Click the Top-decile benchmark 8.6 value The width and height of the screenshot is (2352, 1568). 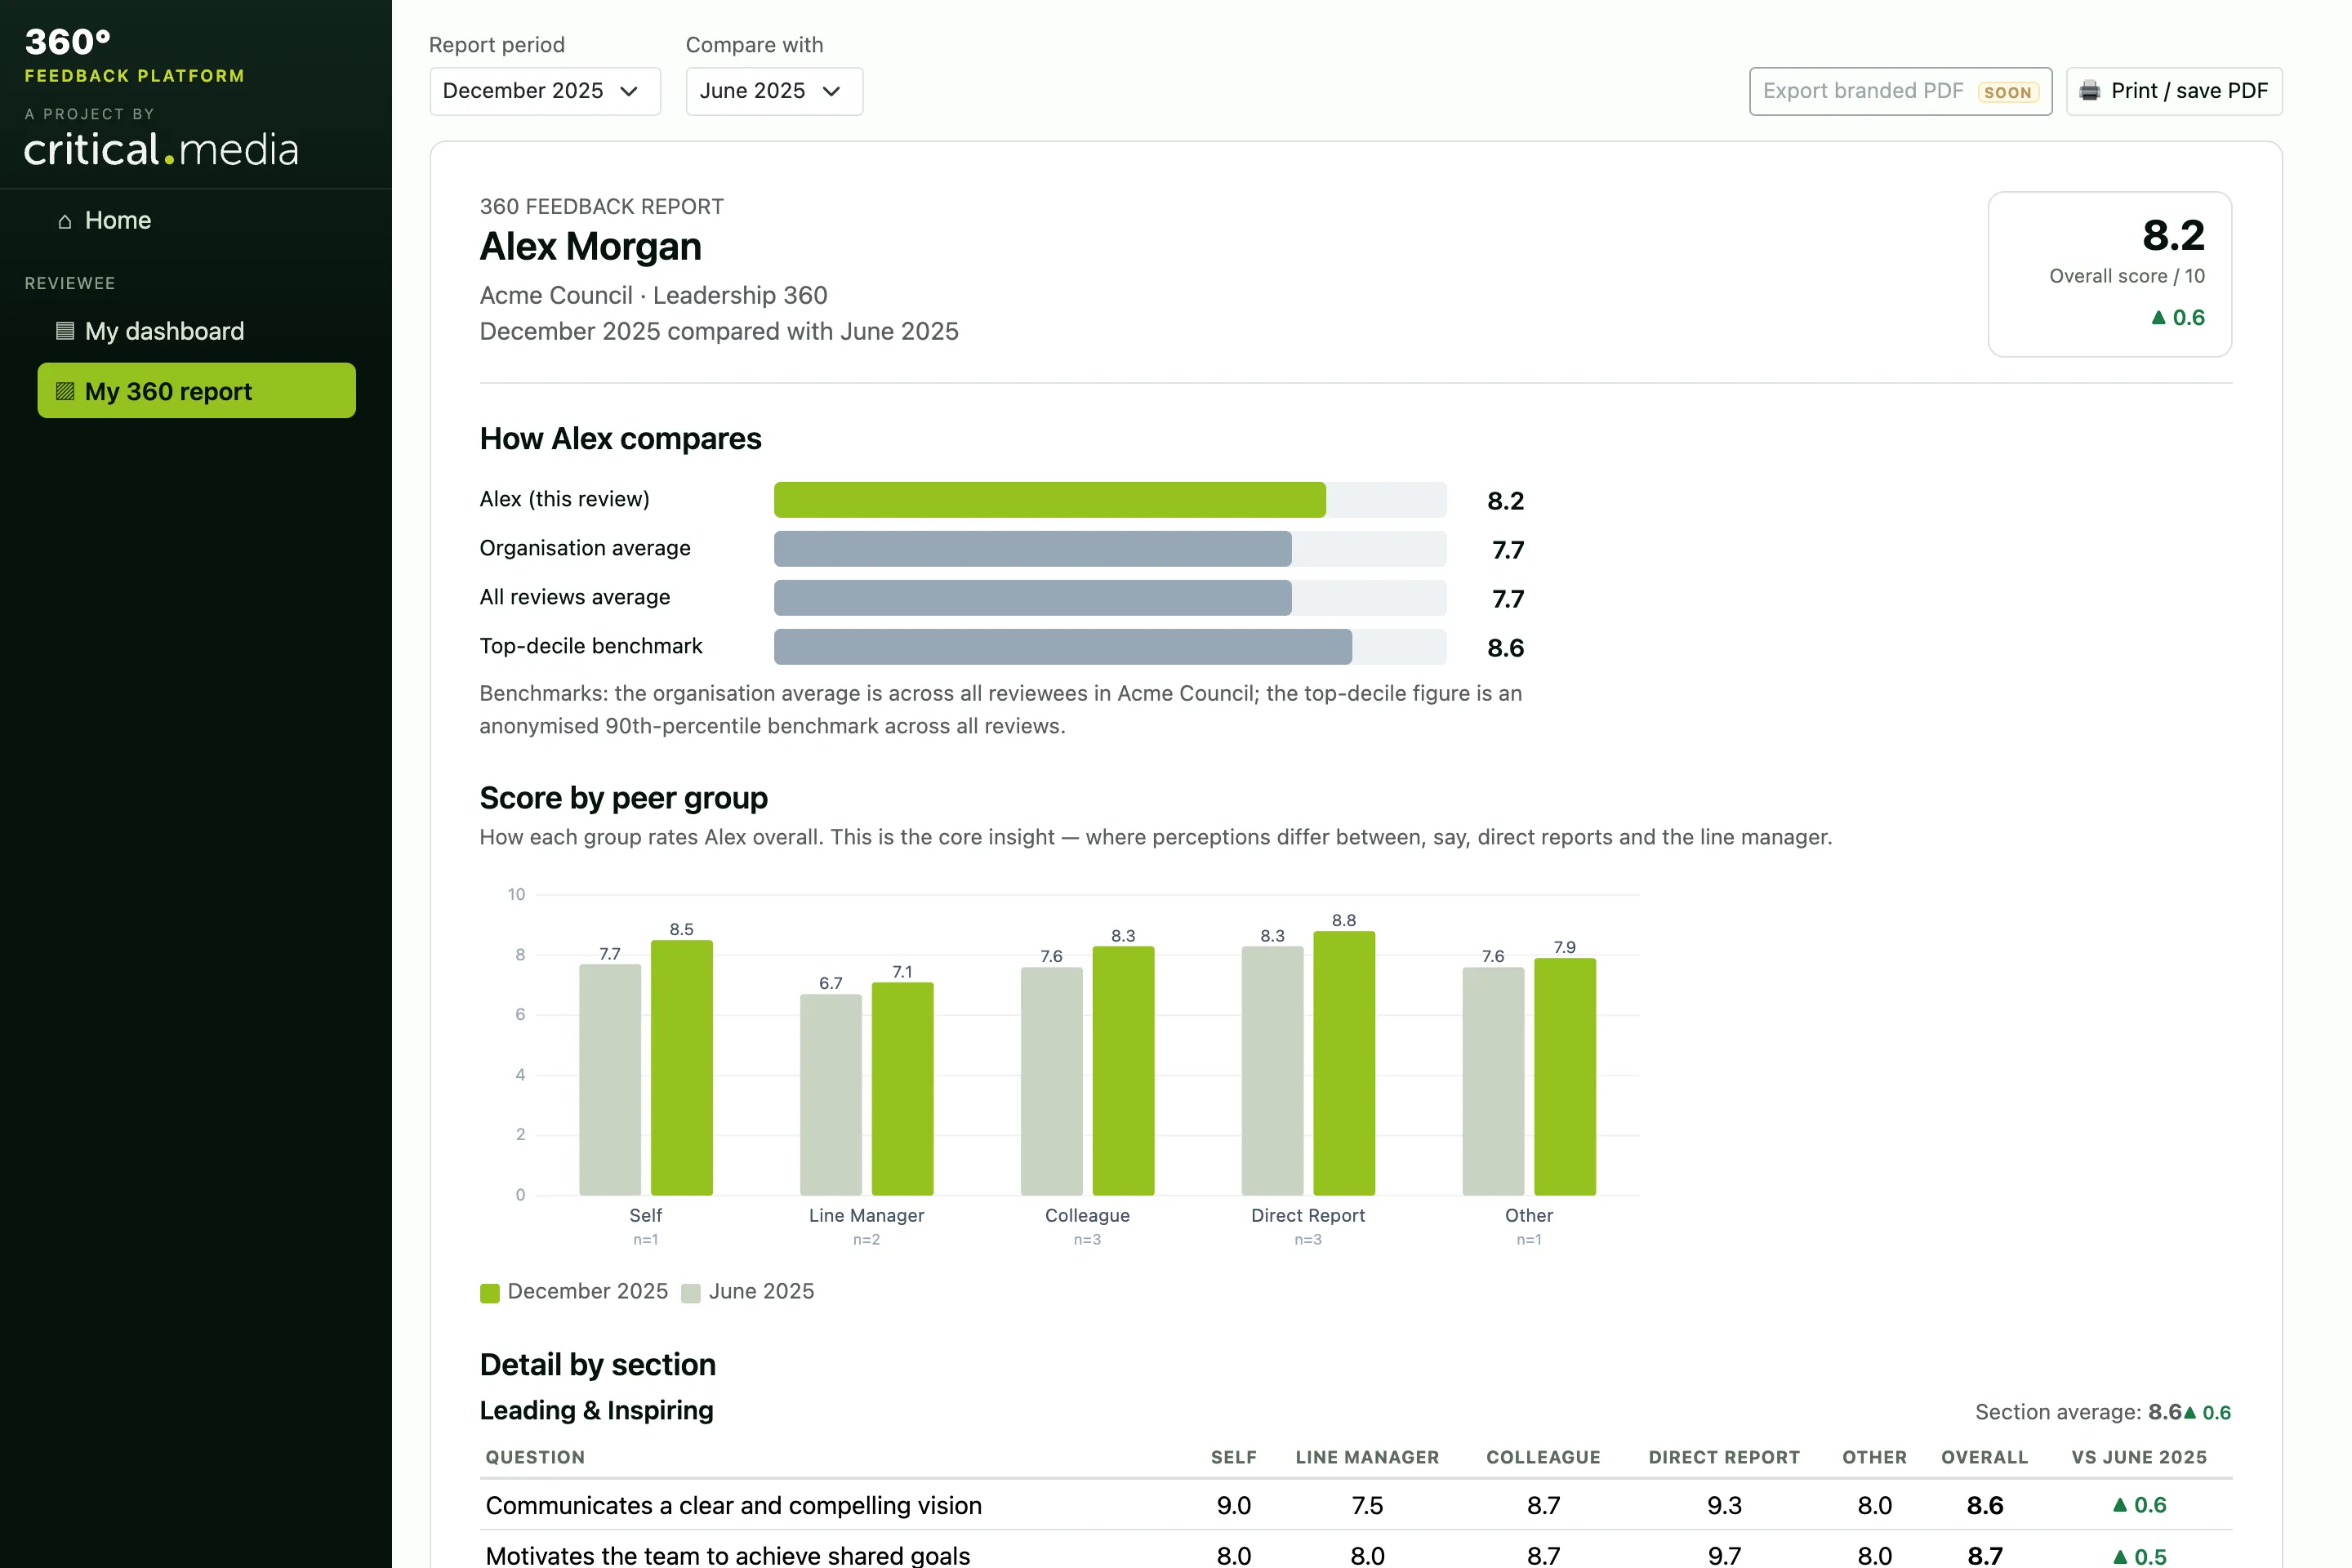pyautogui.click(x=1505, y=648)
